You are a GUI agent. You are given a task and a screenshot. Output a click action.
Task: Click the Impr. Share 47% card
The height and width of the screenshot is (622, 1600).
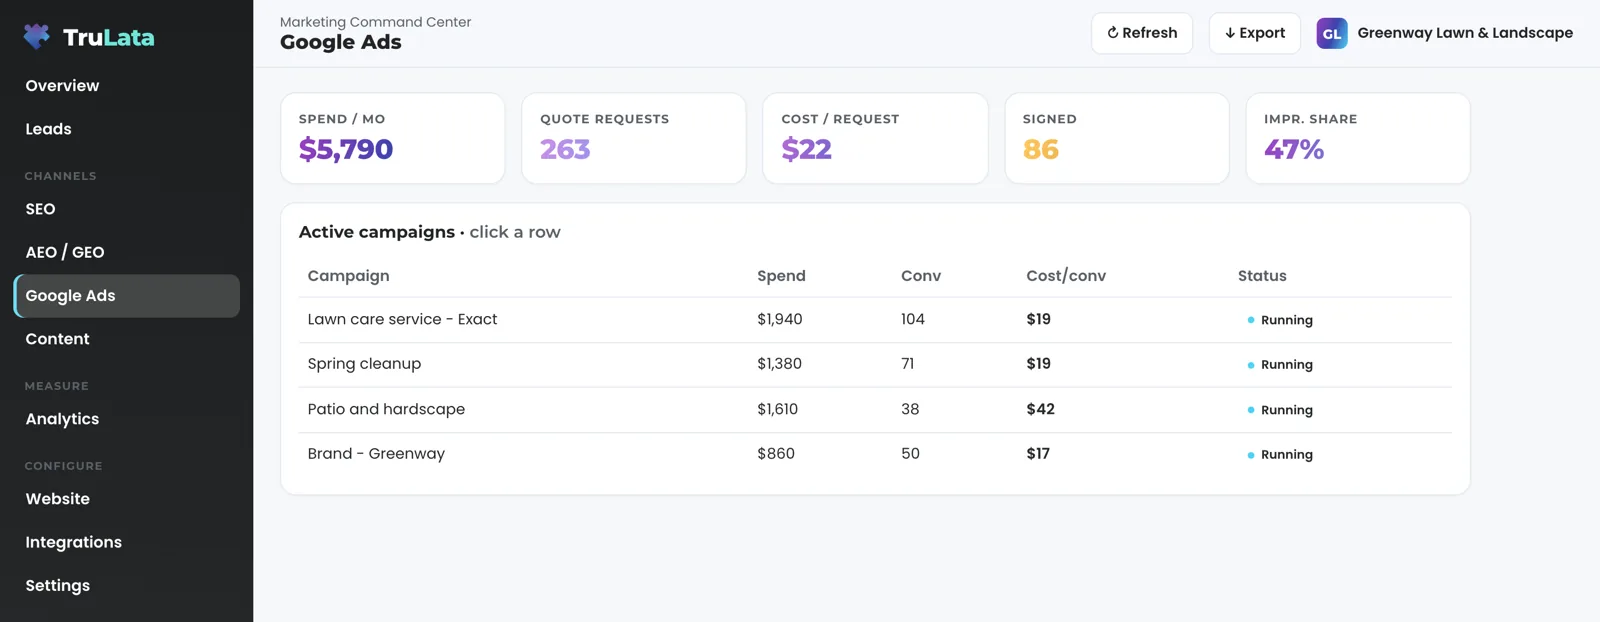pyautogui.click(x=1358, y=138)
